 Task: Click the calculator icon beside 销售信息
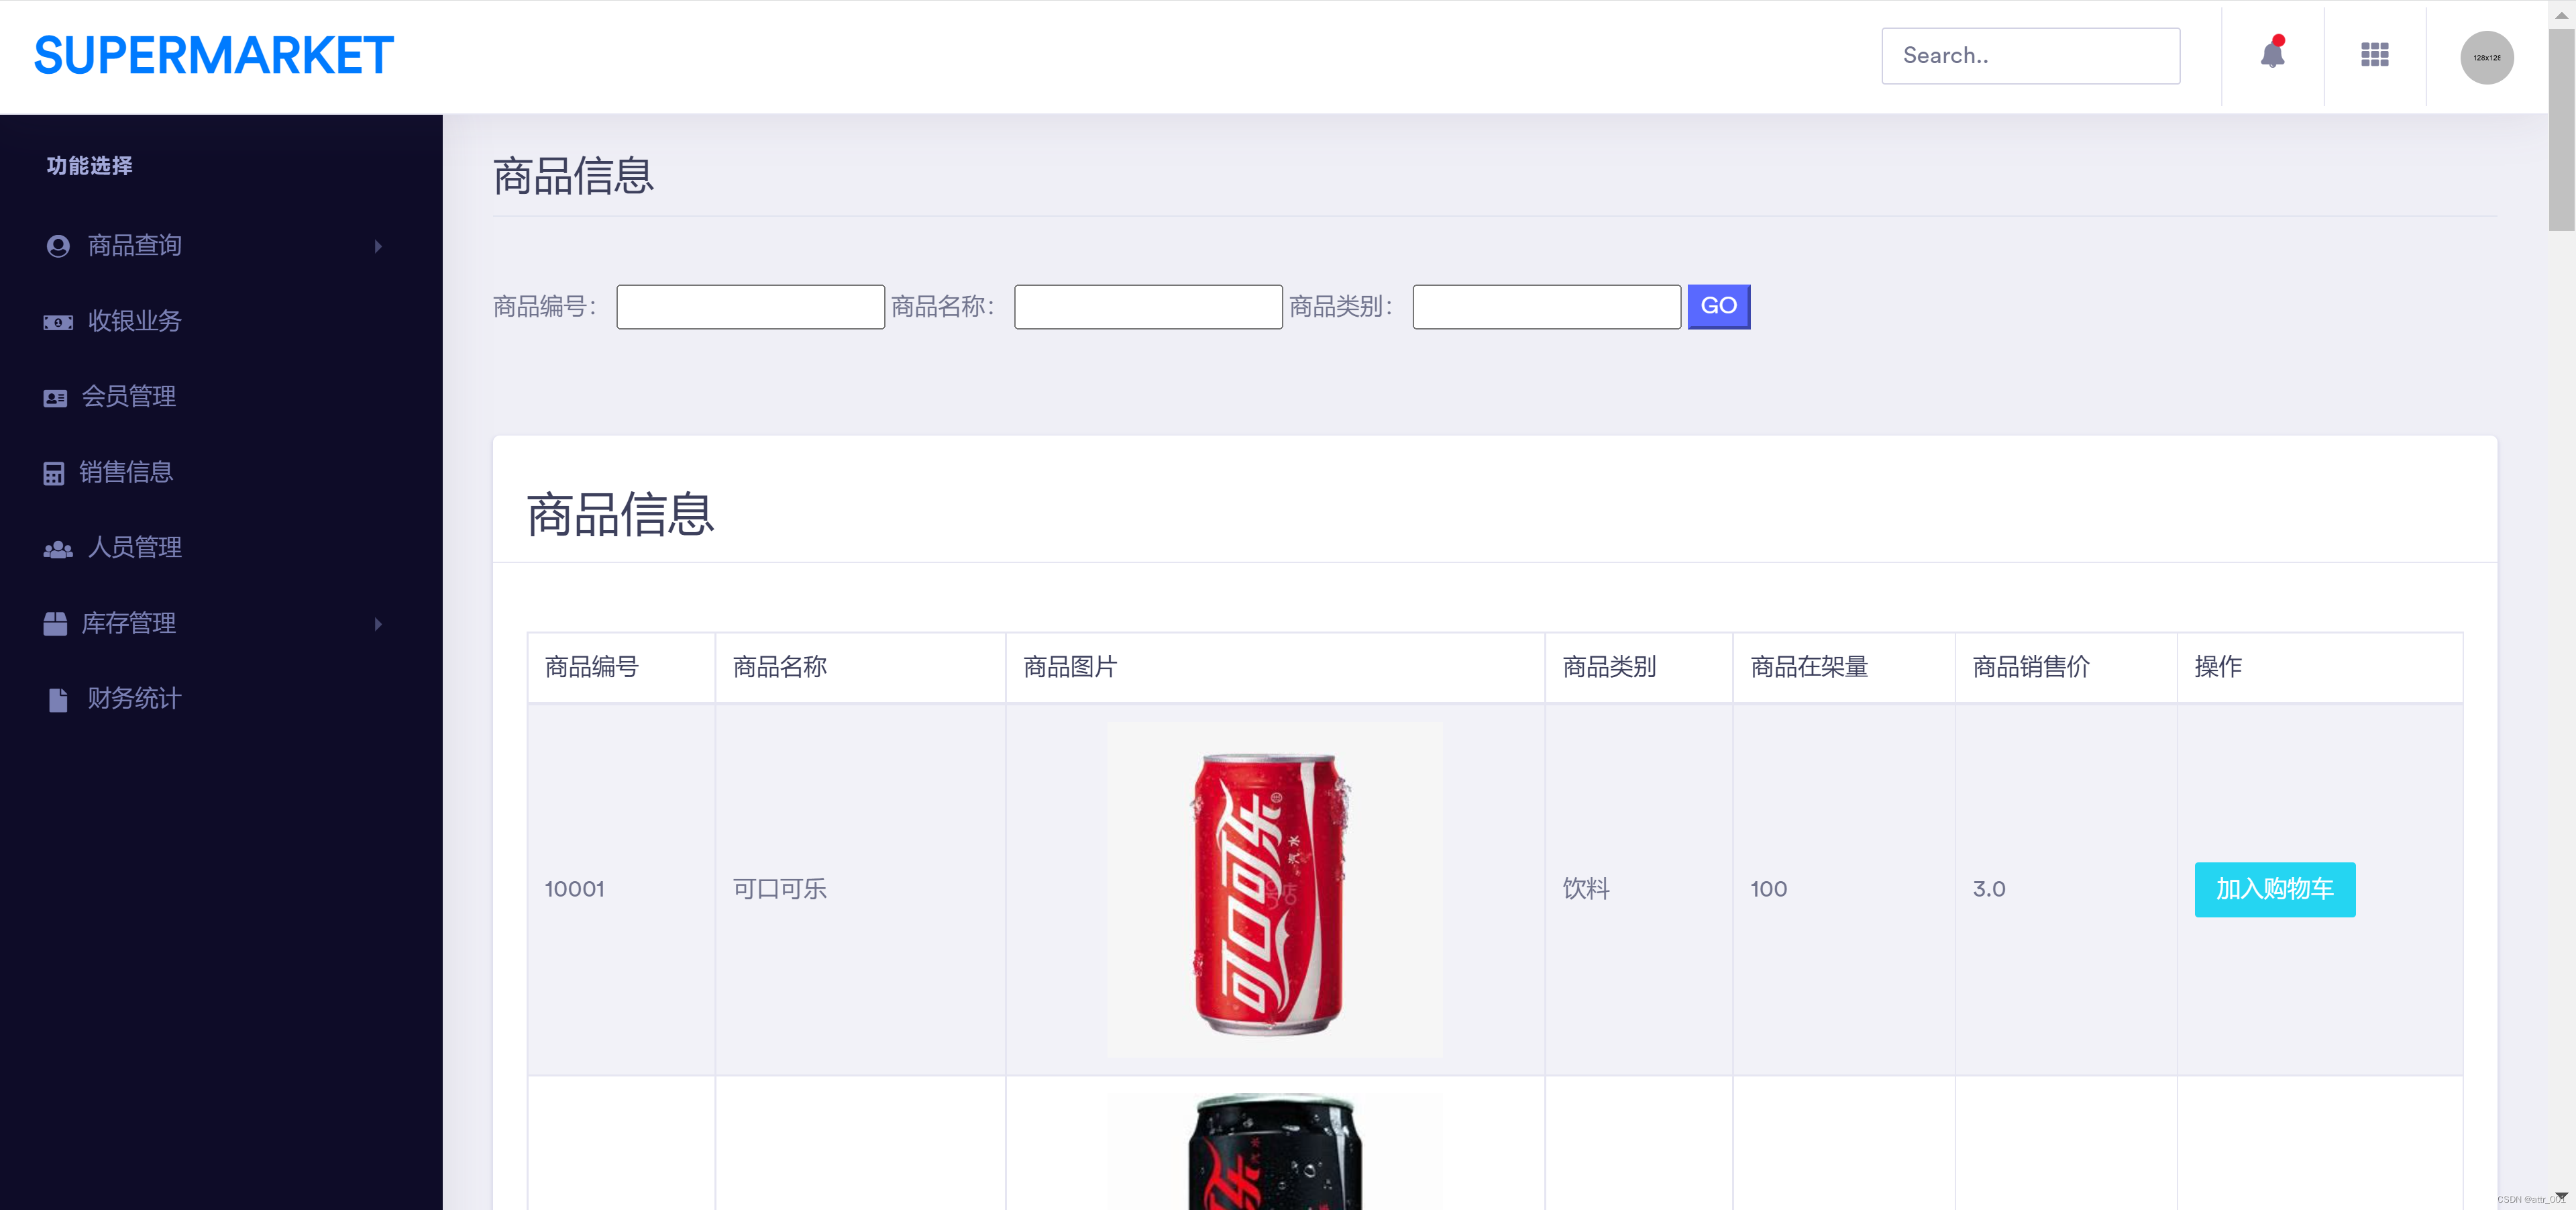pyautogui.click(x=54, y=473)
